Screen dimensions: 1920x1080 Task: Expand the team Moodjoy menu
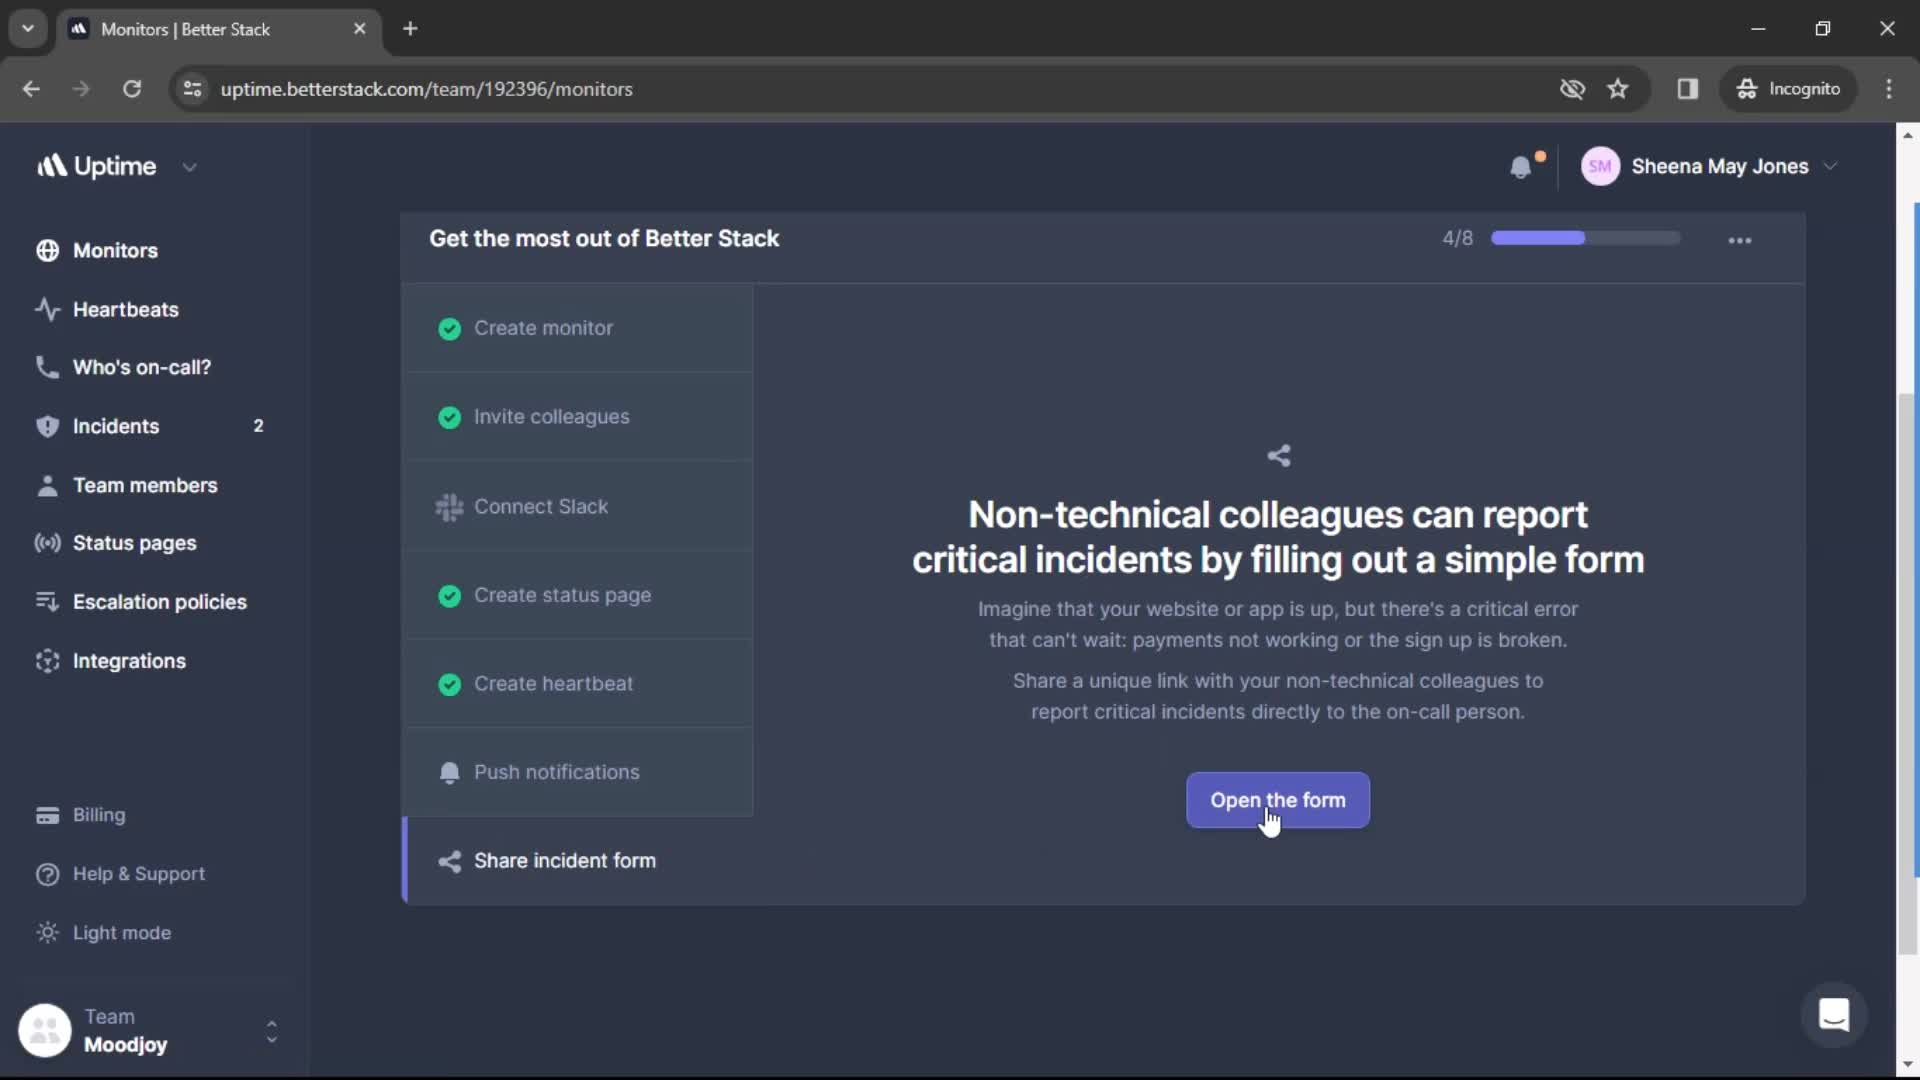[269, 1030]
